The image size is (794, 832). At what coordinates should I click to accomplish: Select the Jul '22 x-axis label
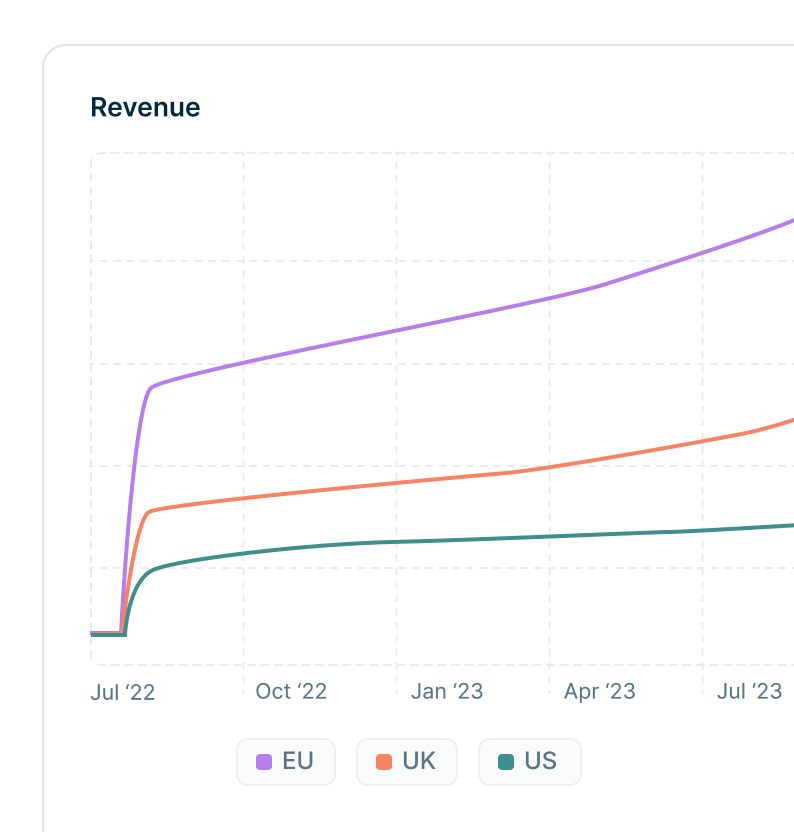122,692
